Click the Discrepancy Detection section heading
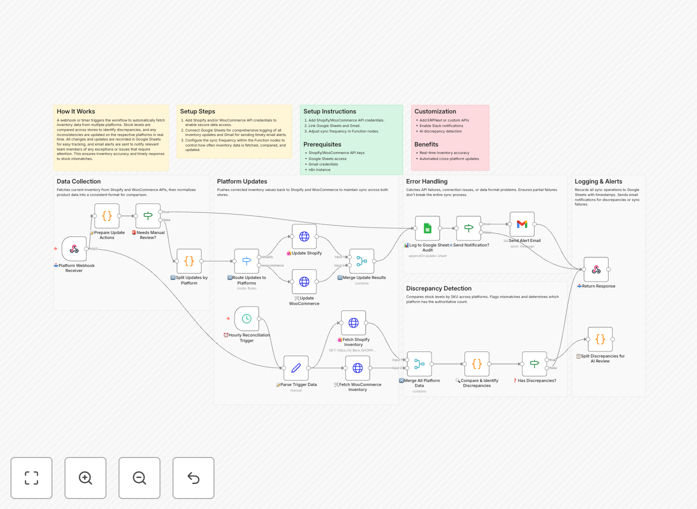697x509 pixels. (x=438, y=289)
